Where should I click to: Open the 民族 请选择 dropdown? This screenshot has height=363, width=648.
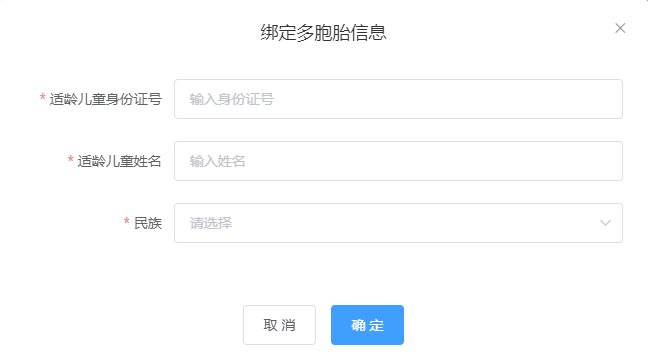tap(398, 223)
